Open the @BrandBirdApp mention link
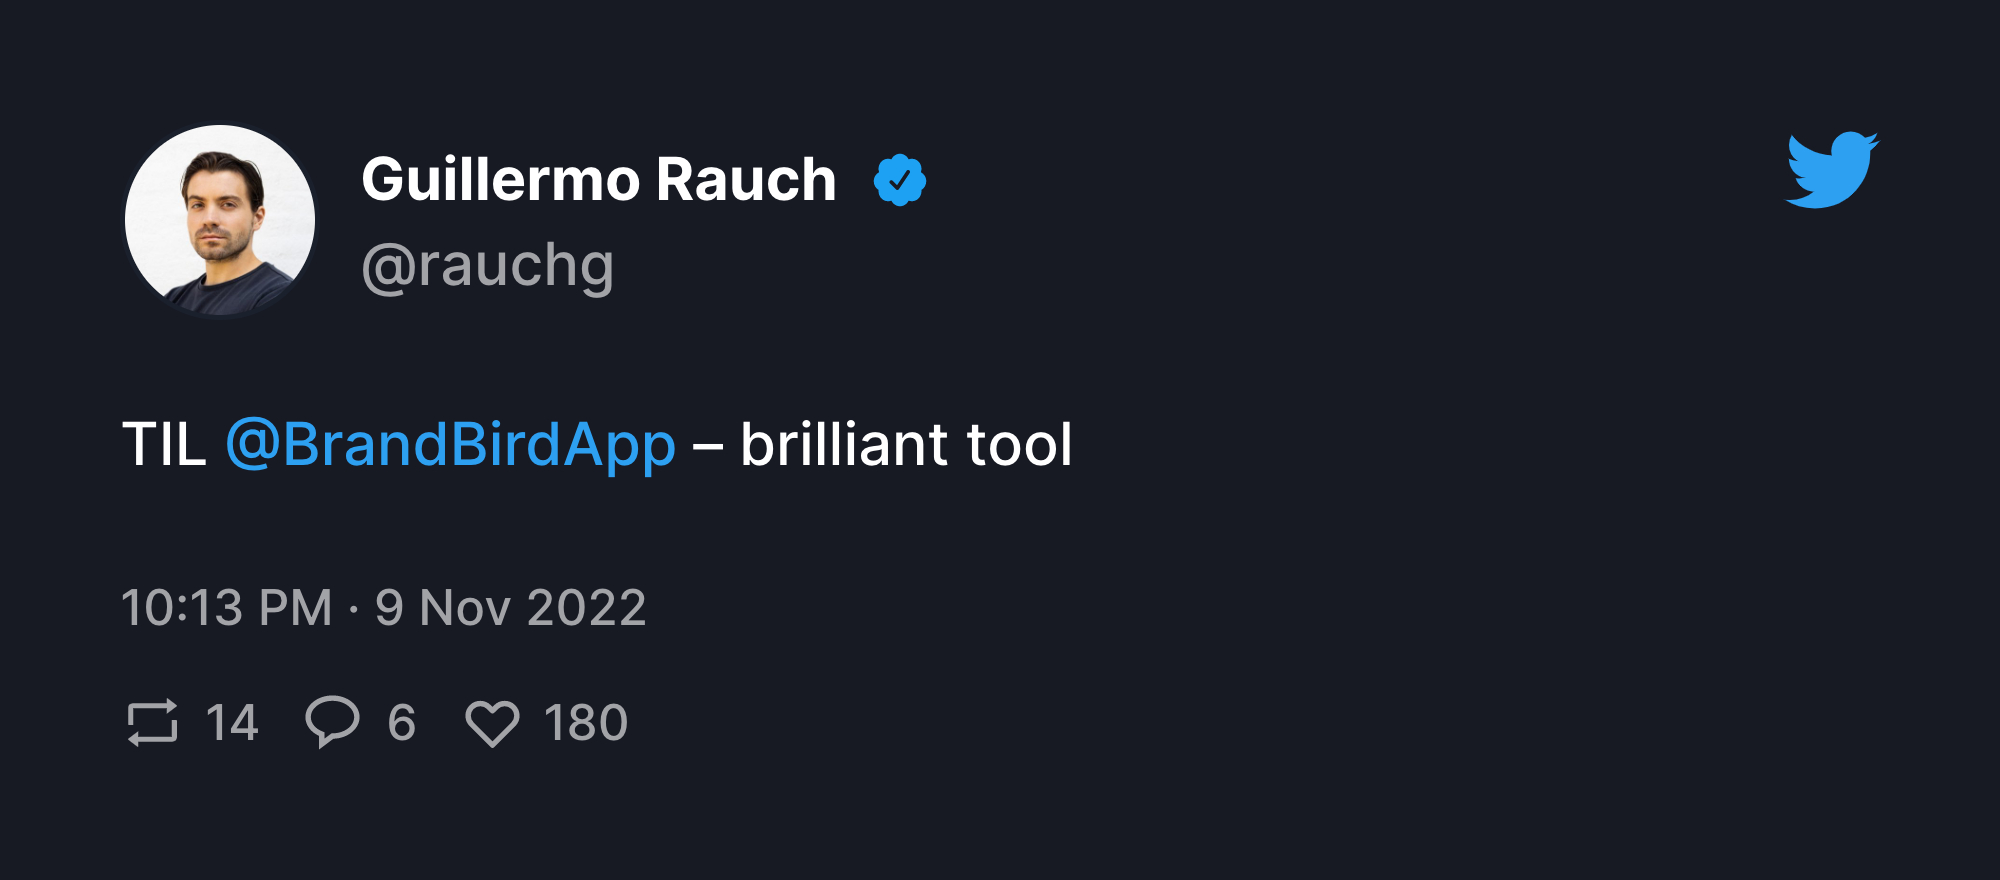 click(x=451, y=445)
